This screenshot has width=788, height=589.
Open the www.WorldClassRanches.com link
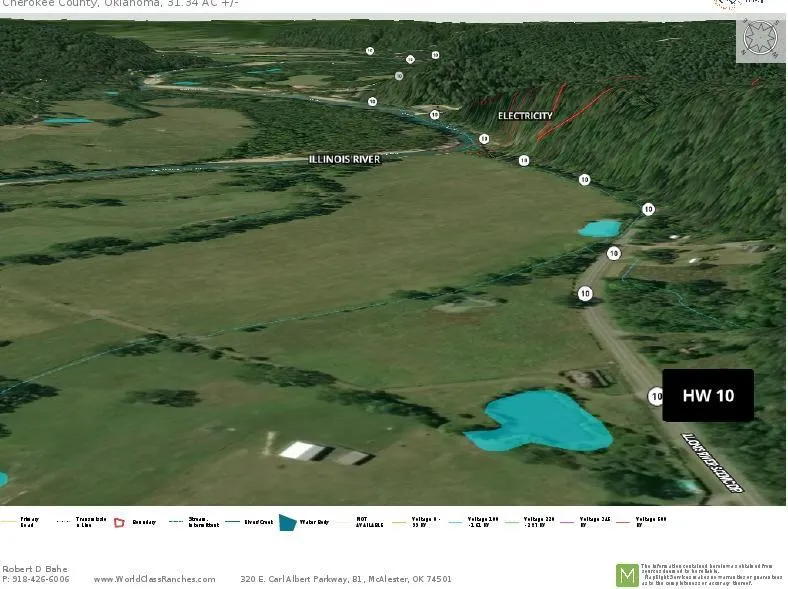(x=154, y=579)
